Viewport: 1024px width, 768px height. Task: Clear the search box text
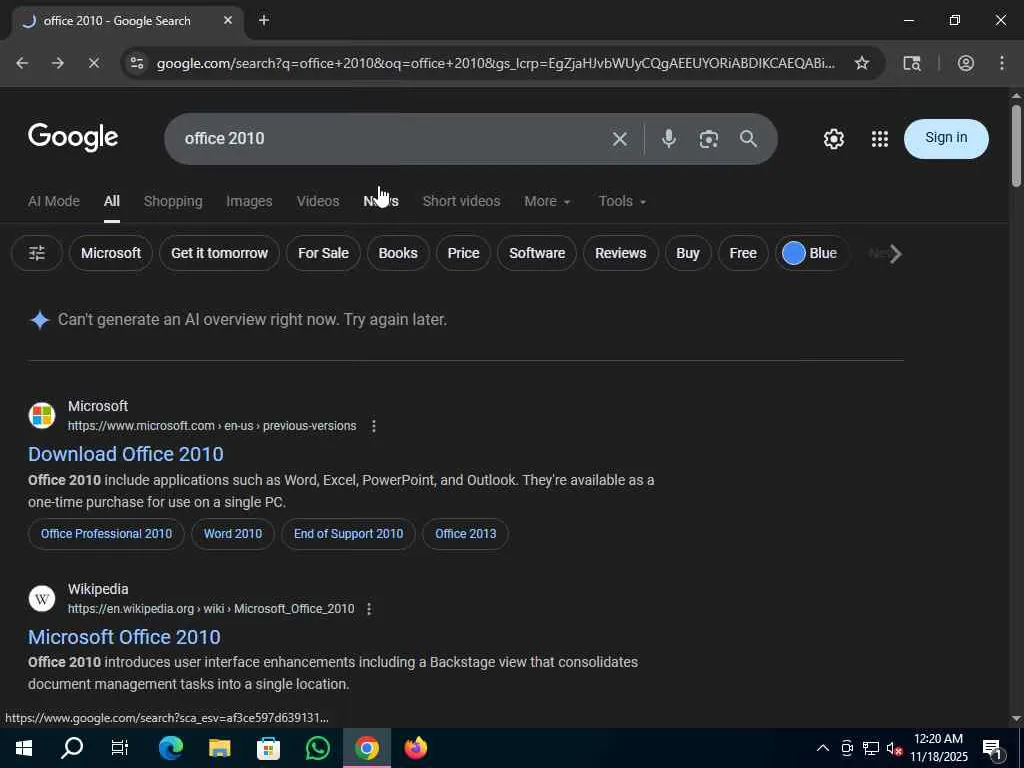click(620, 138)
